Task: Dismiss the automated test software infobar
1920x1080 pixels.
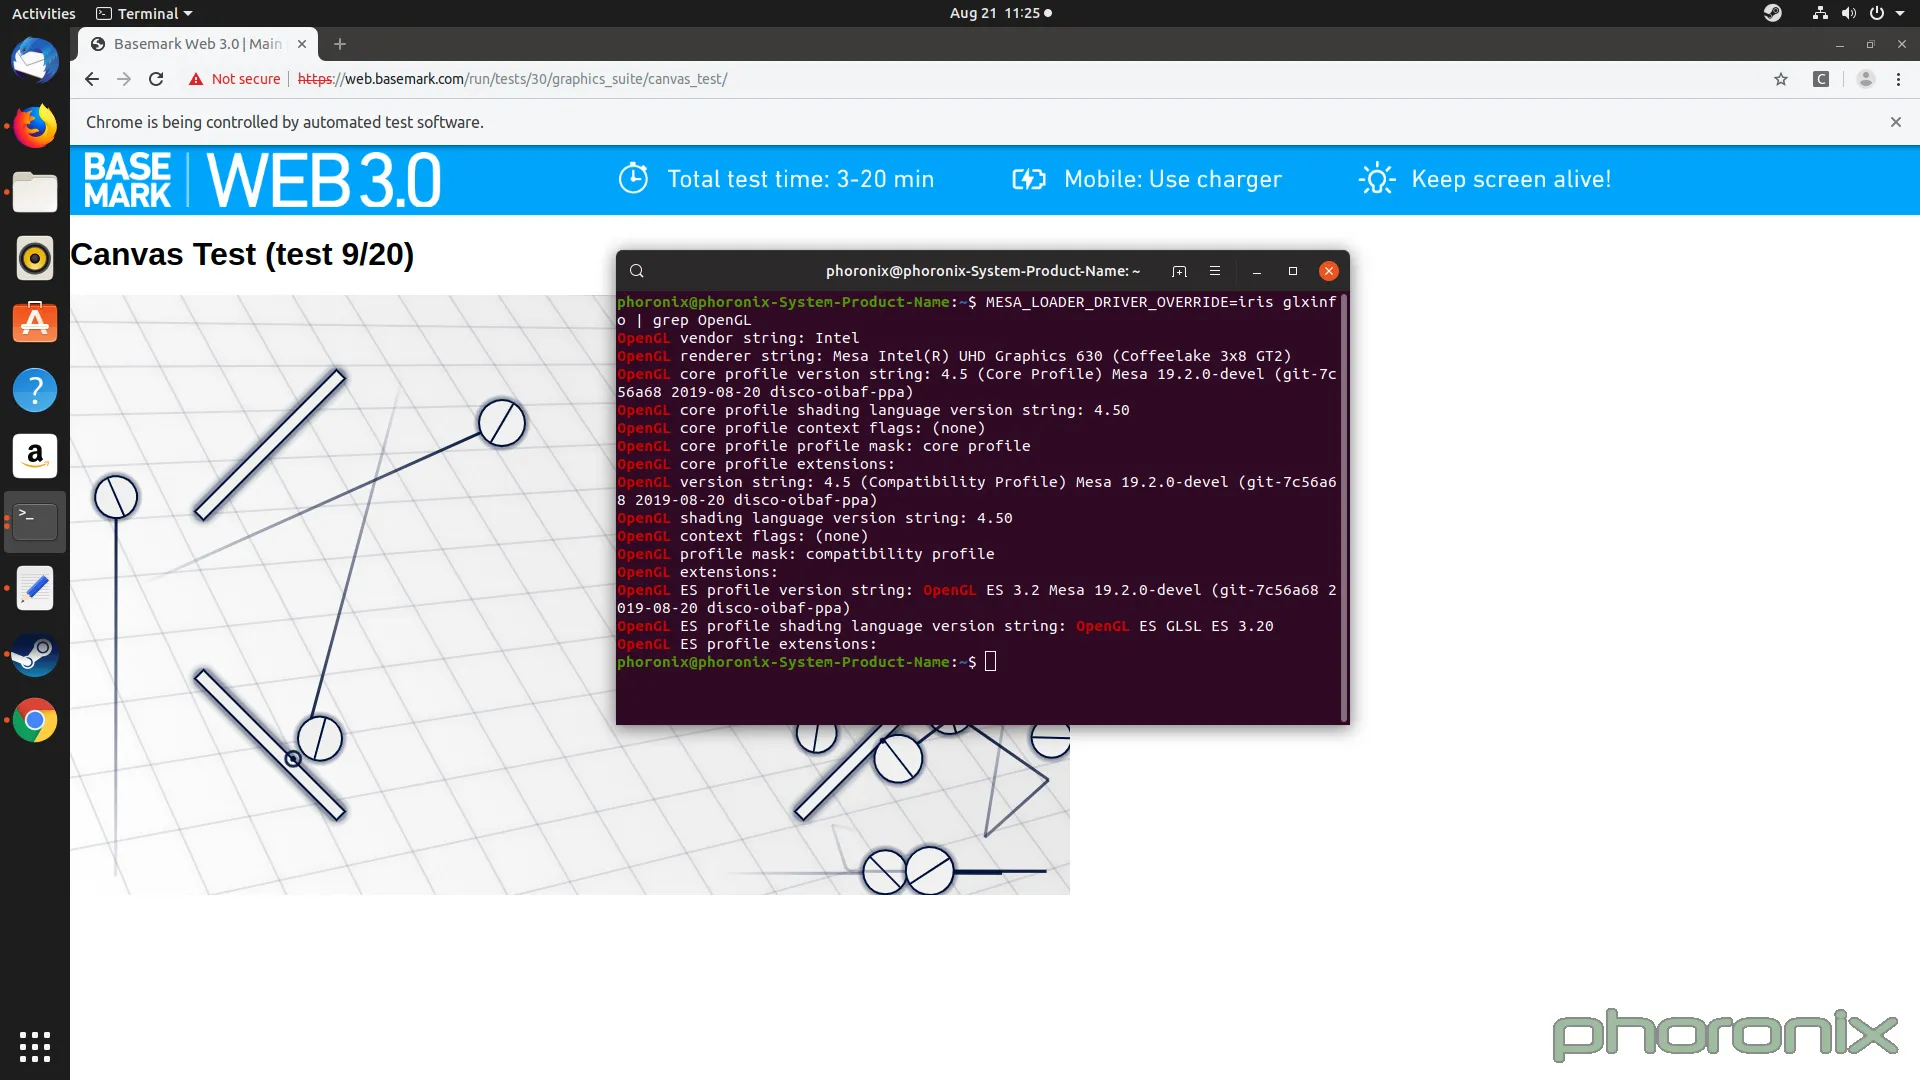Action: click(x=1896, y=122)
